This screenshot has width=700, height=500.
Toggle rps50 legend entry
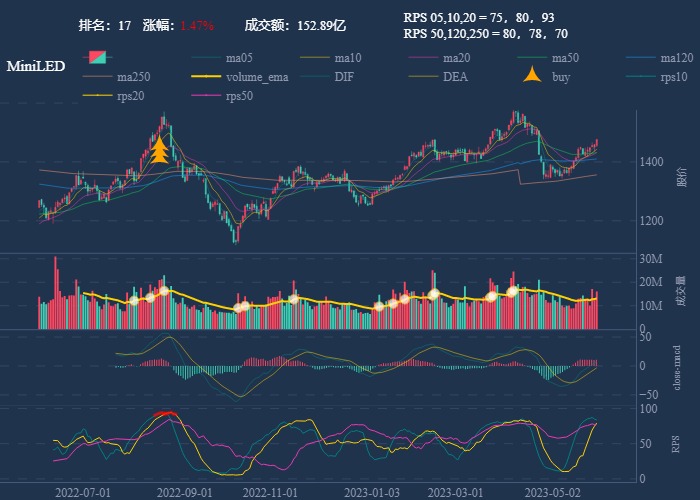222,96
